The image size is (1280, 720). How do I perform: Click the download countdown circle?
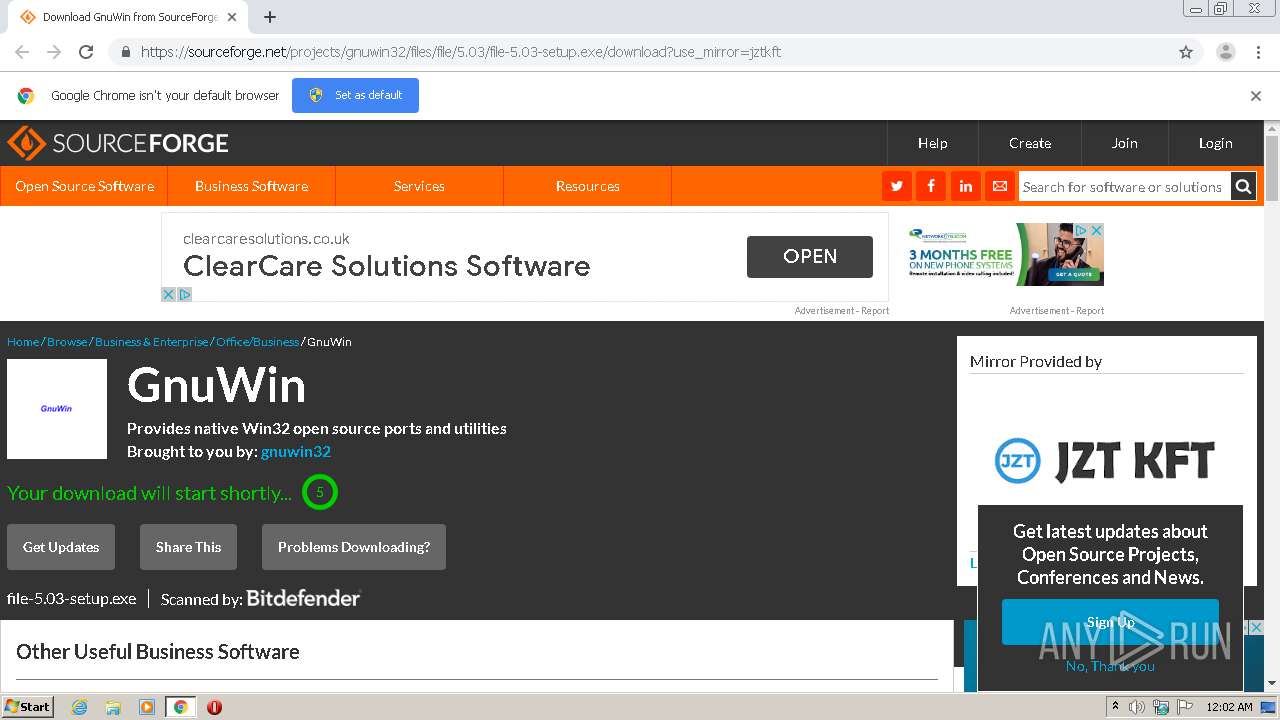pyautogui.click(x=320, y=492)
